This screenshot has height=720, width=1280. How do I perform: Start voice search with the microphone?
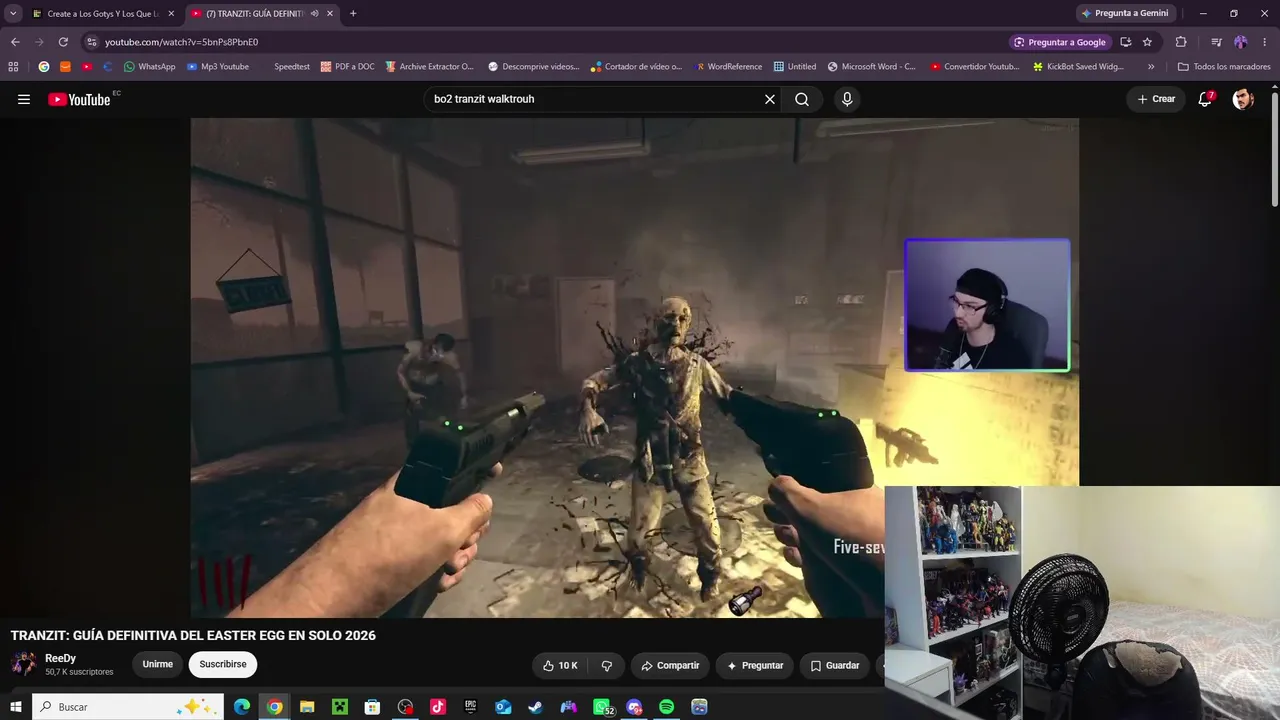847,99
